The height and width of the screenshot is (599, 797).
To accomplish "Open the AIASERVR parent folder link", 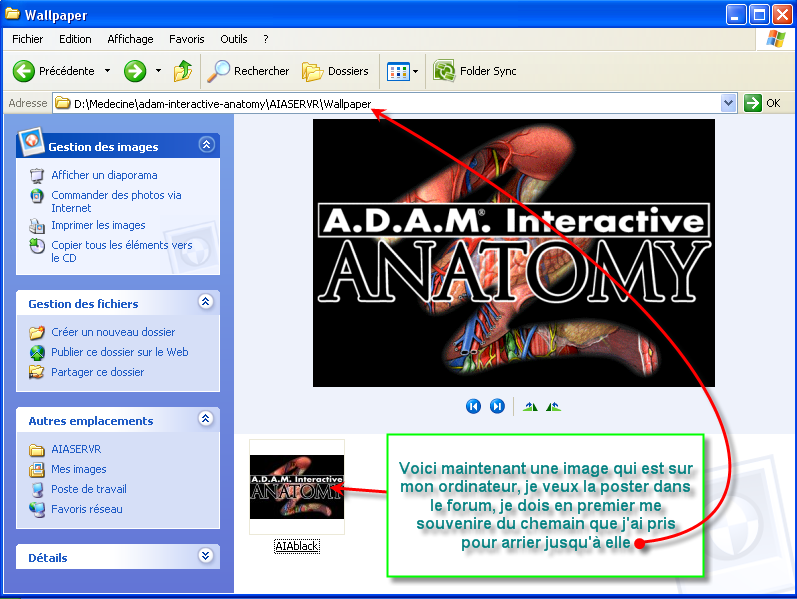I will 76,450.
